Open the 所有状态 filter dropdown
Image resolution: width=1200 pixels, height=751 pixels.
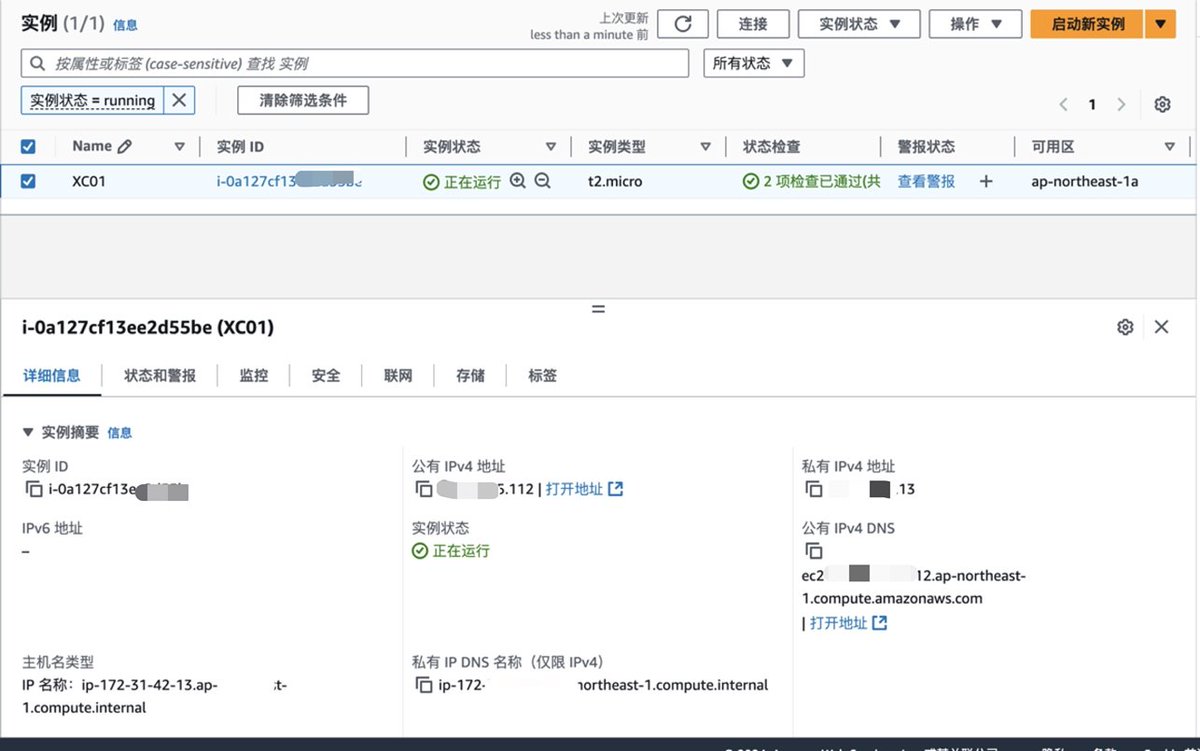[x=751, y=62]
